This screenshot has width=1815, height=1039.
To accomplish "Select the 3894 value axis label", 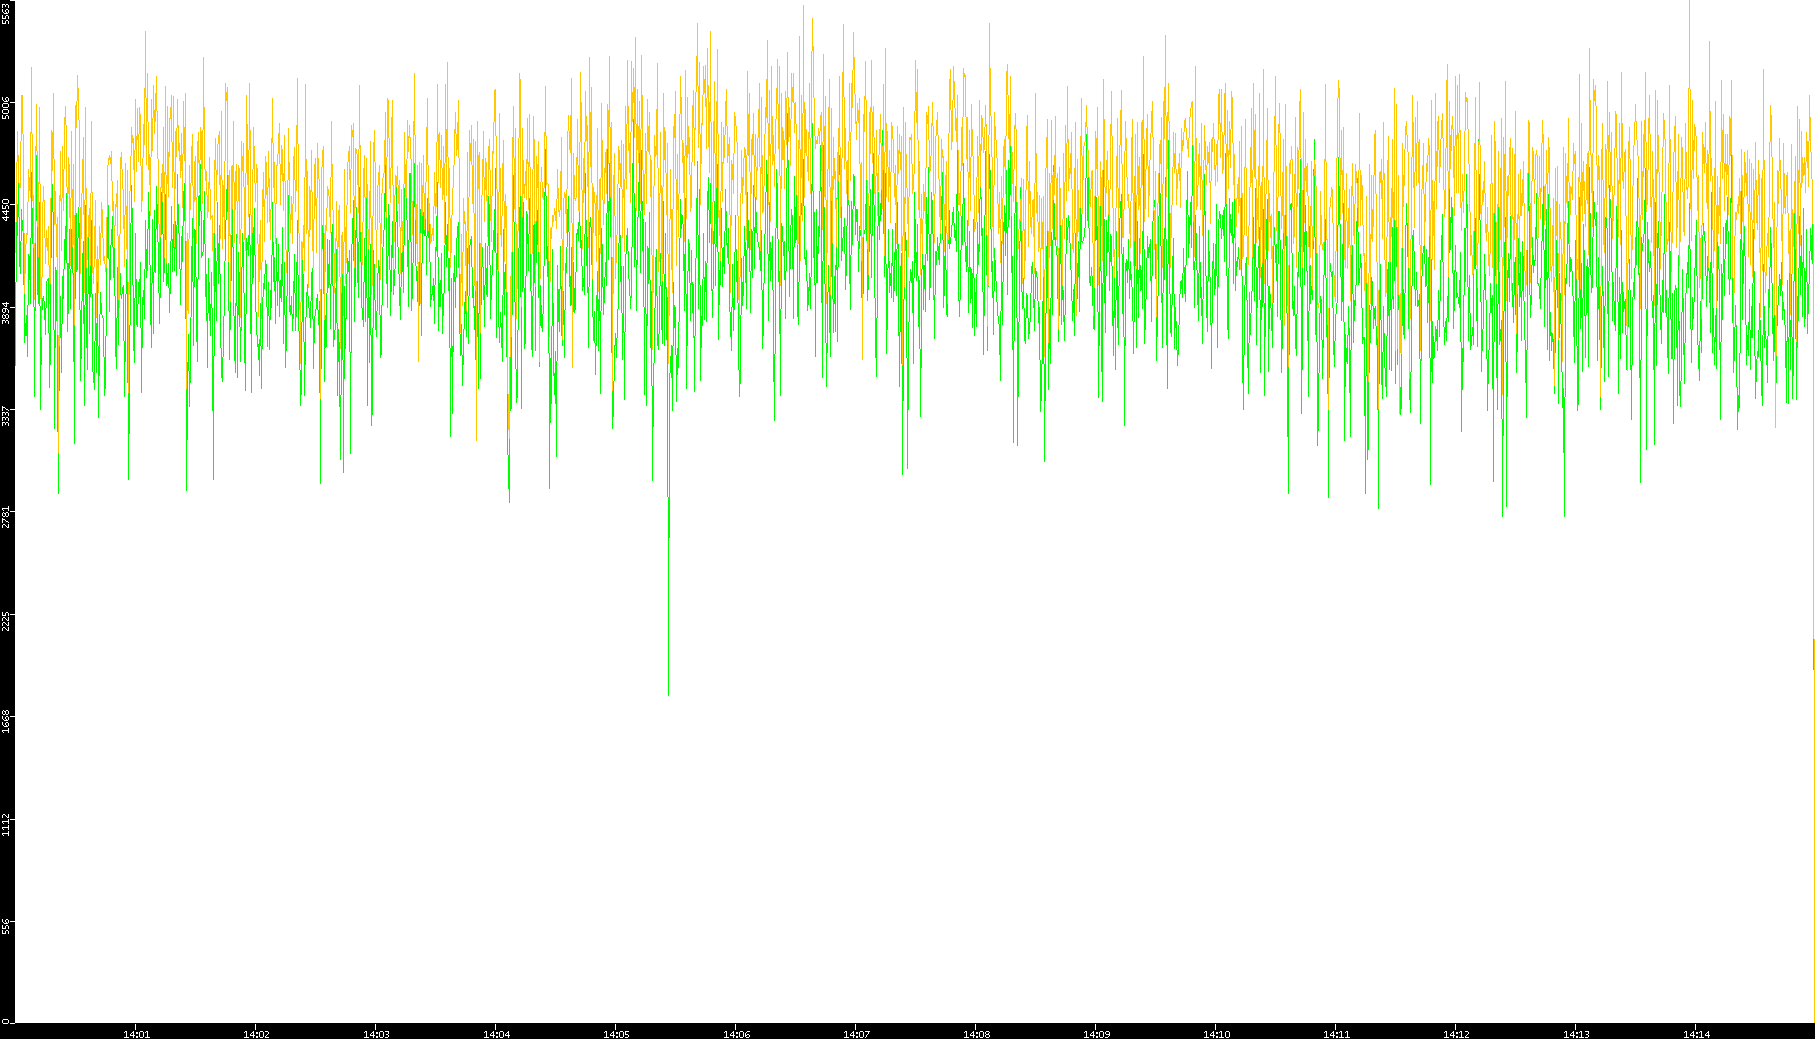I will (x=7, y=312).
